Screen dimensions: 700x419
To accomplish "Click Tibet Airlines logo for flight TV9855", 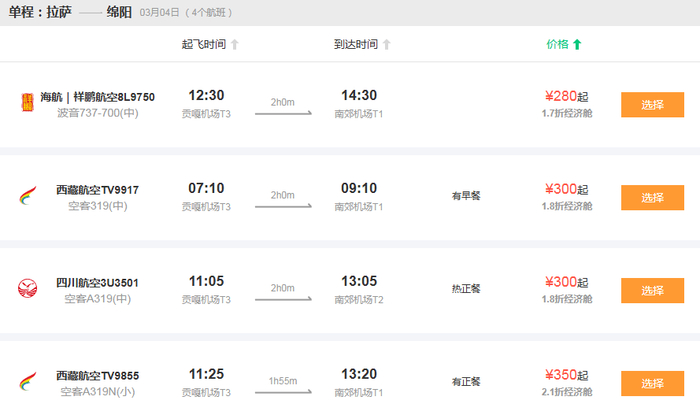I will click(27, 383).
